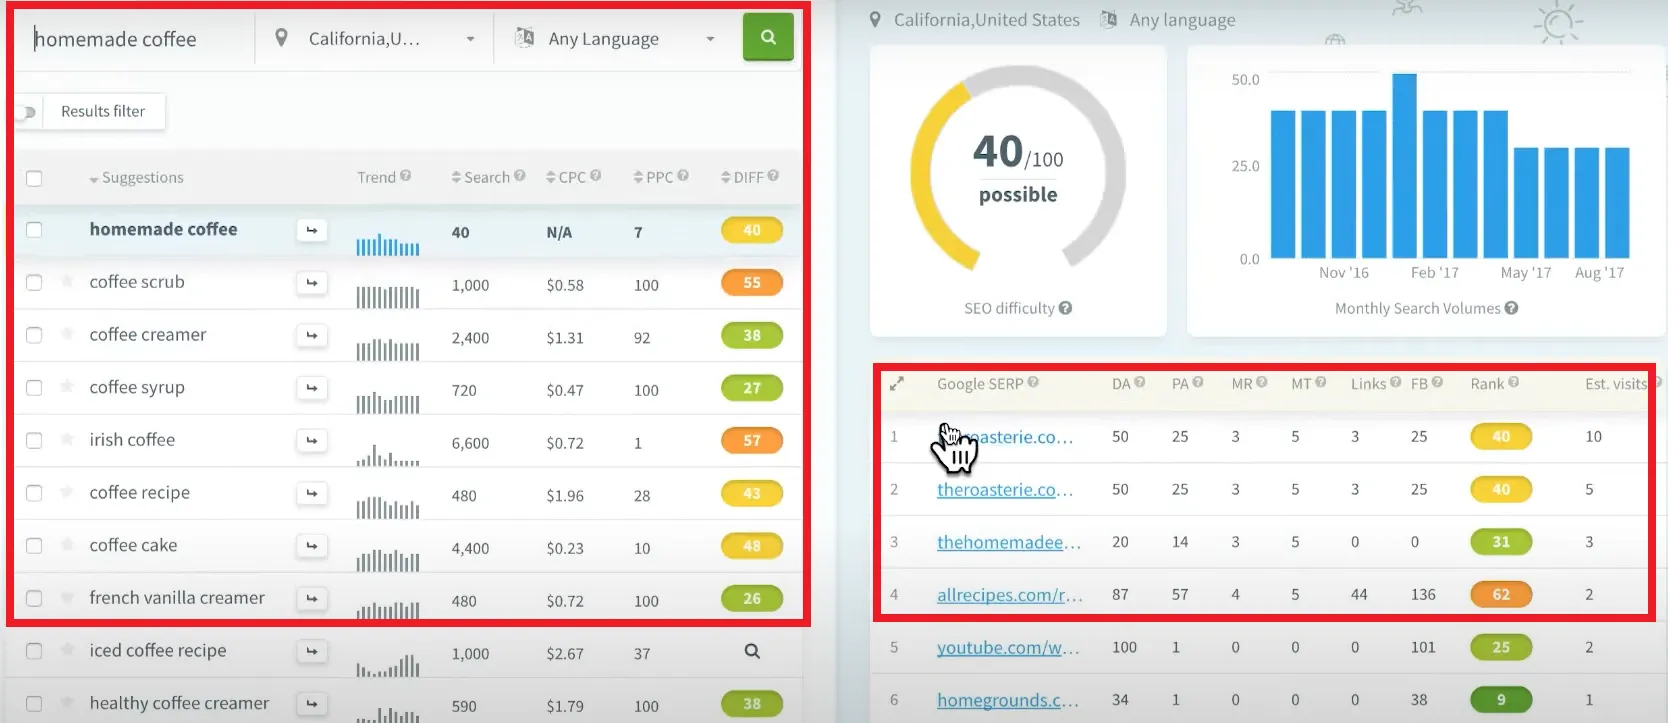Click the magnifier icon for iced coffee recipe

(x=752, y=652)
